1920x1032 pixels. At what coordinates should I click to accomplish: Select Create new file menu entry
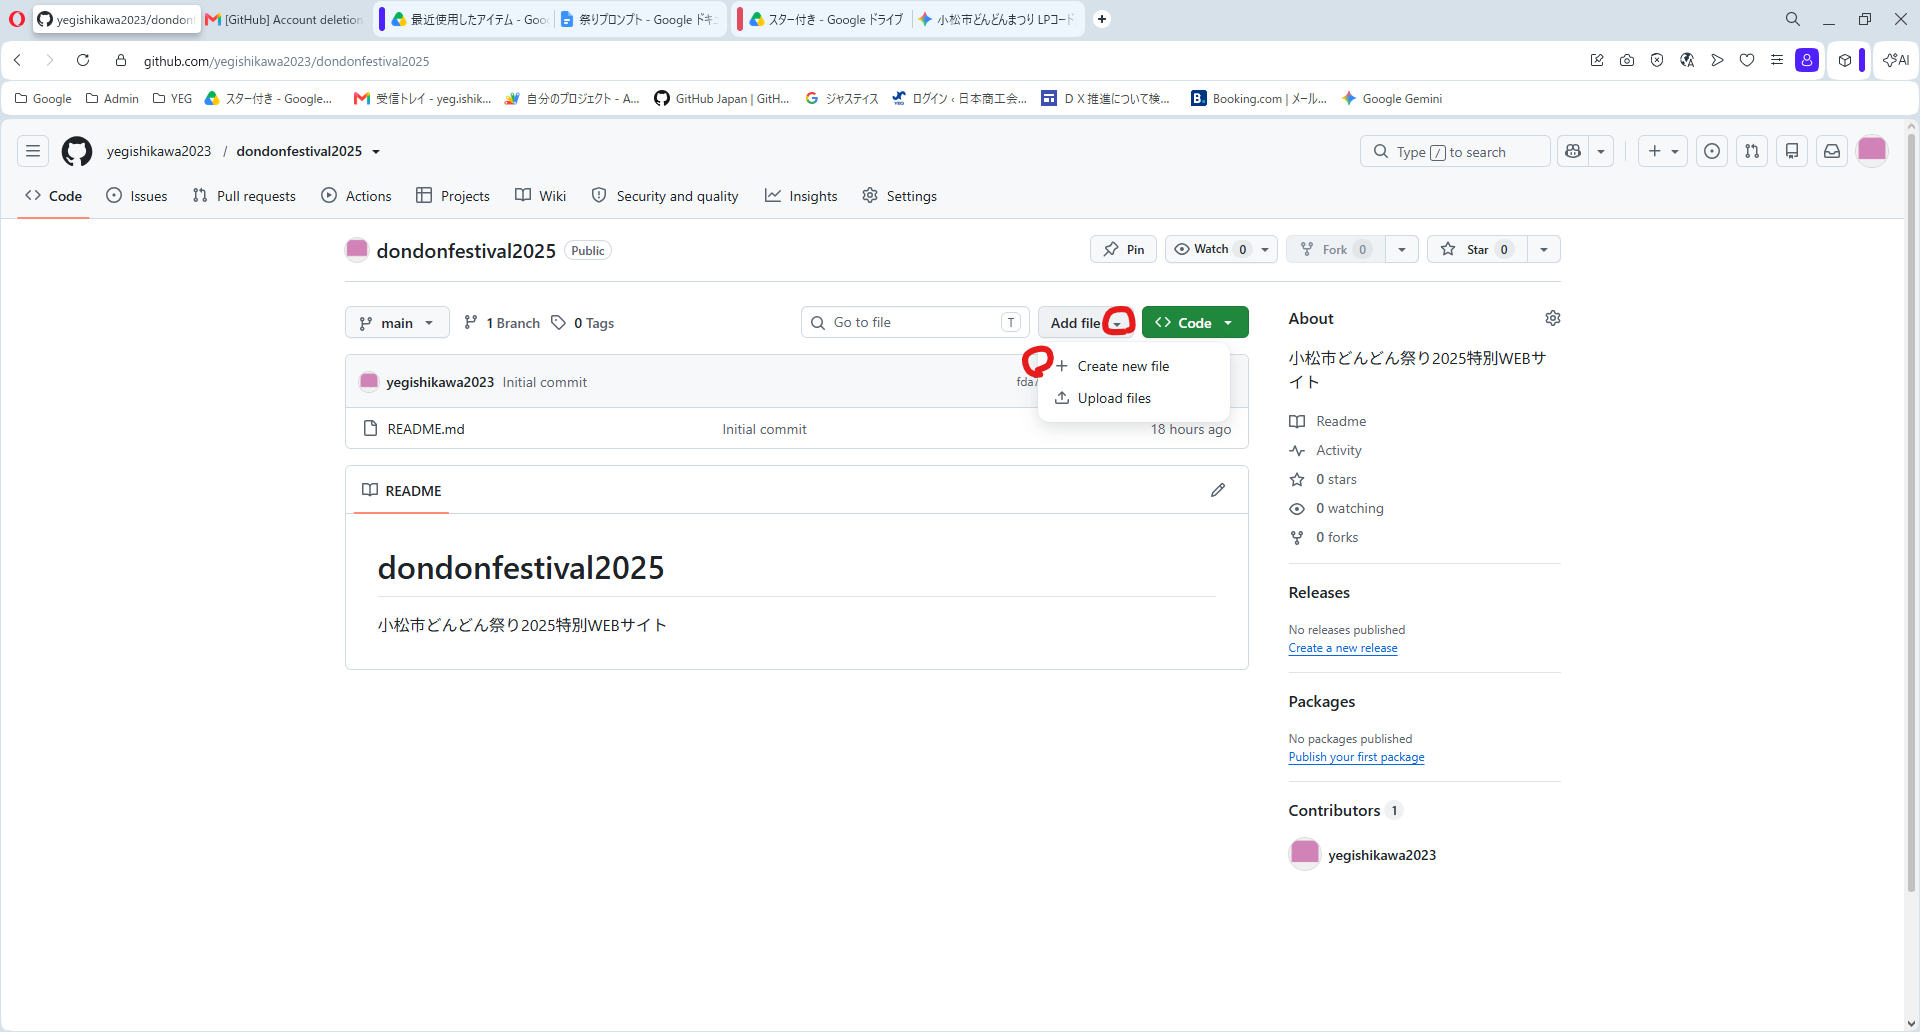(1134, 366)
